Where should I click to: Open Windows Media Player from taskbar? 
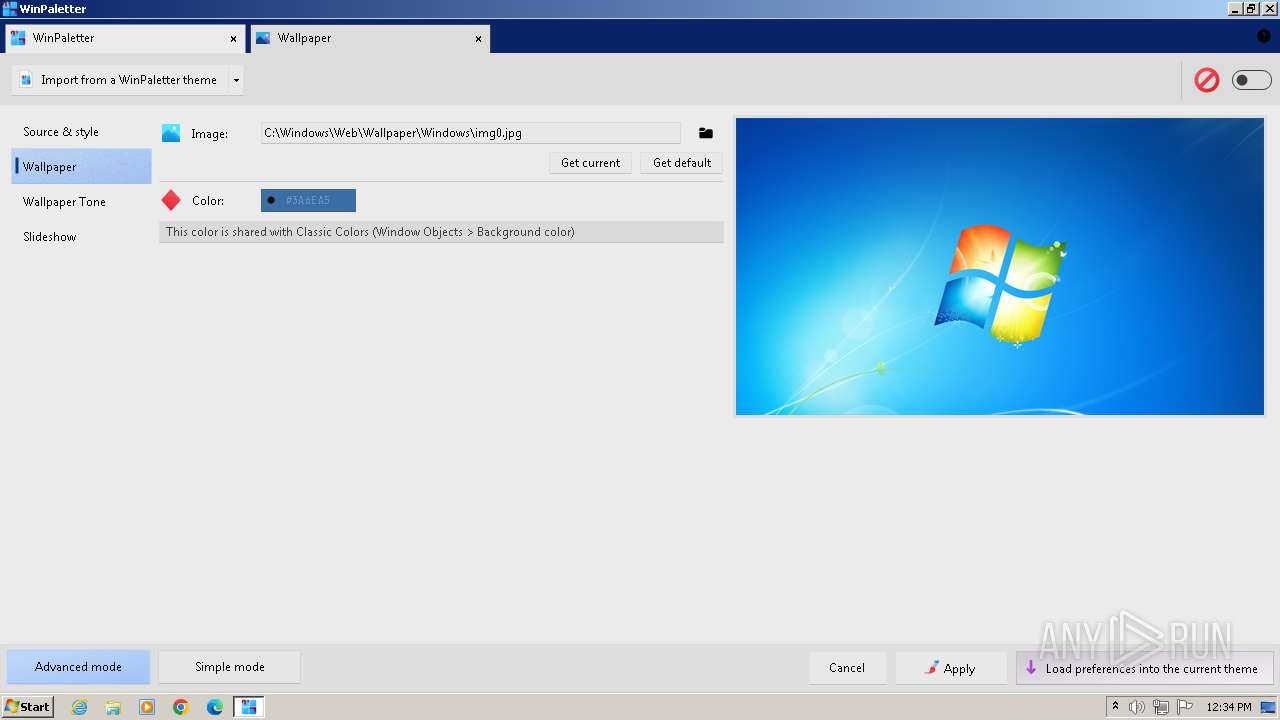[x=147, y=707]
